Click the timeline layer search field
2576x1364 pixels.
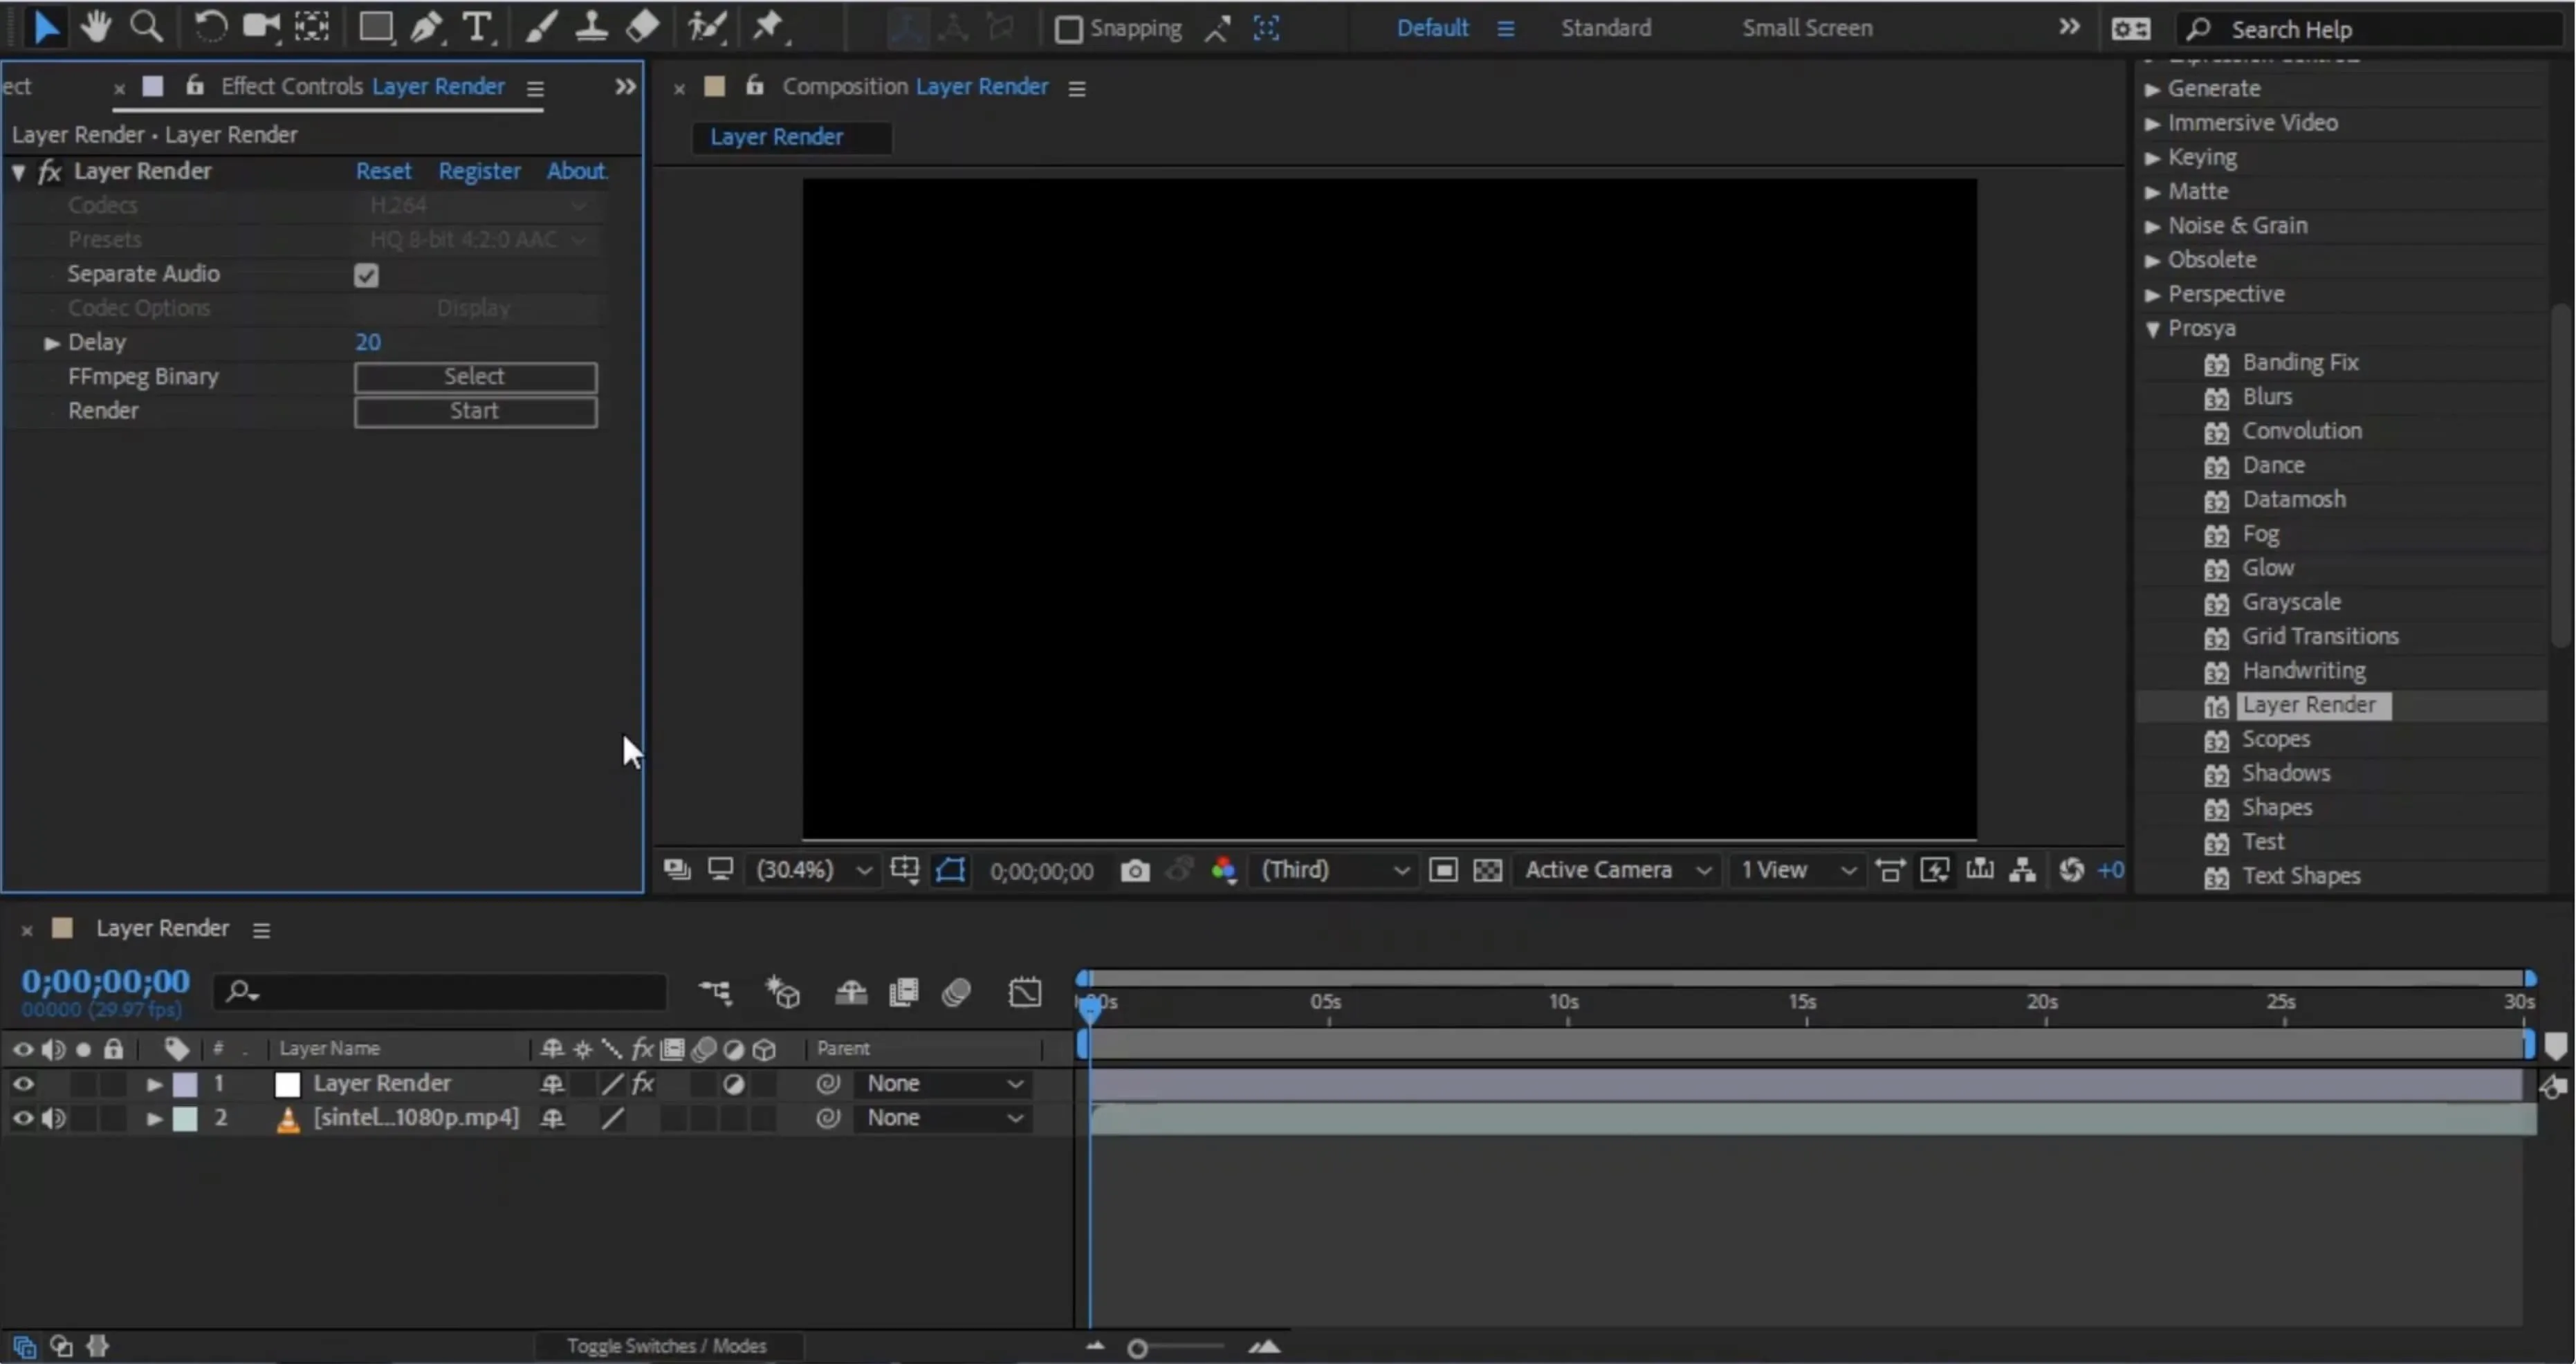click(440, 992)
